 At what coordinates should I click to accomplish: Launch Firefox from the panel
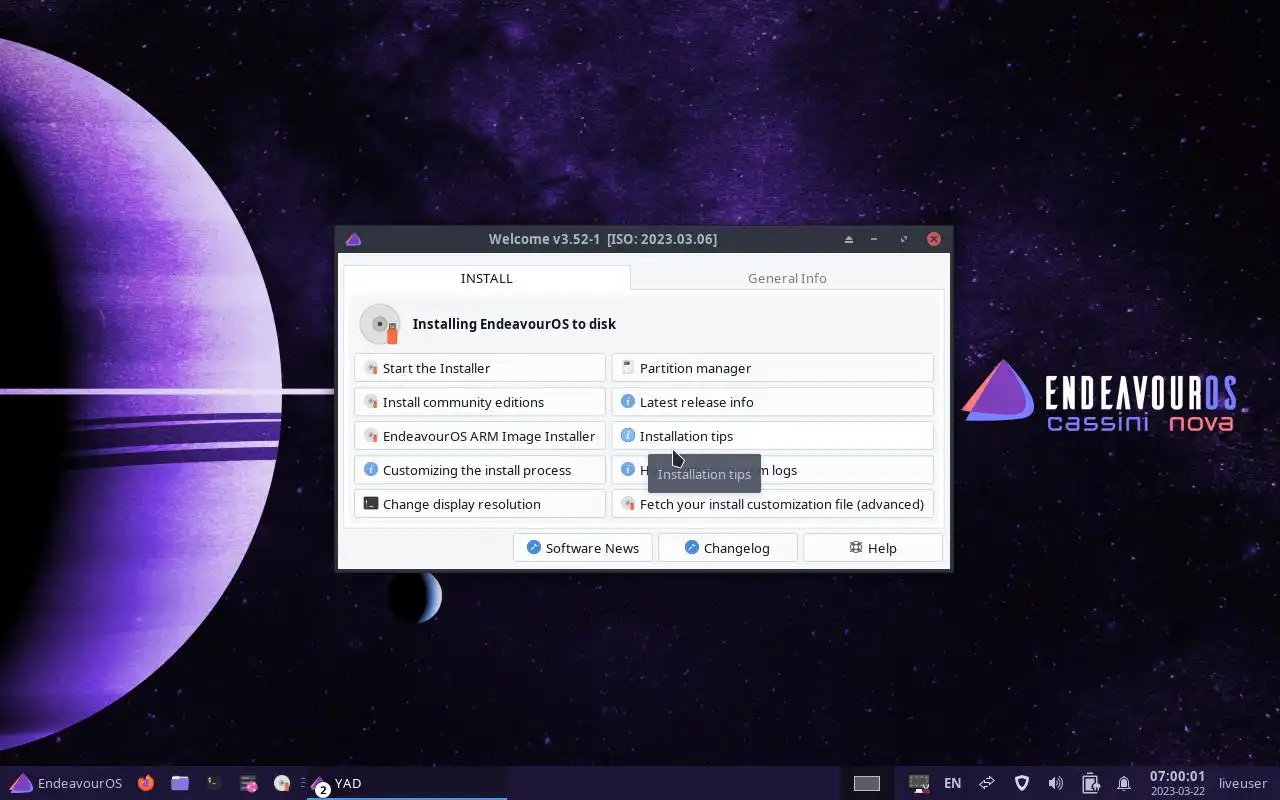click(x=146, y=783)
